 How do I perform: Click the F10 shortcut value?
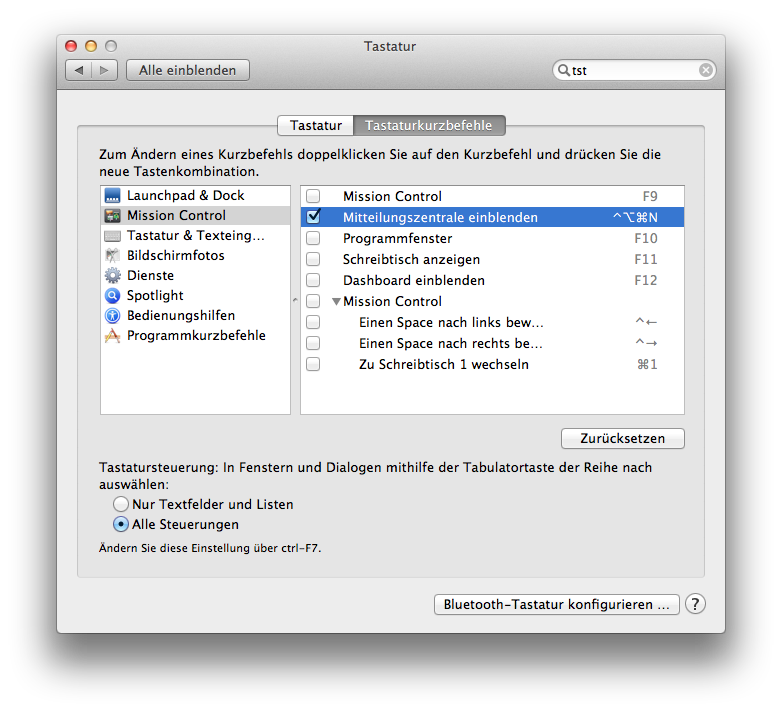coord(646,238)
